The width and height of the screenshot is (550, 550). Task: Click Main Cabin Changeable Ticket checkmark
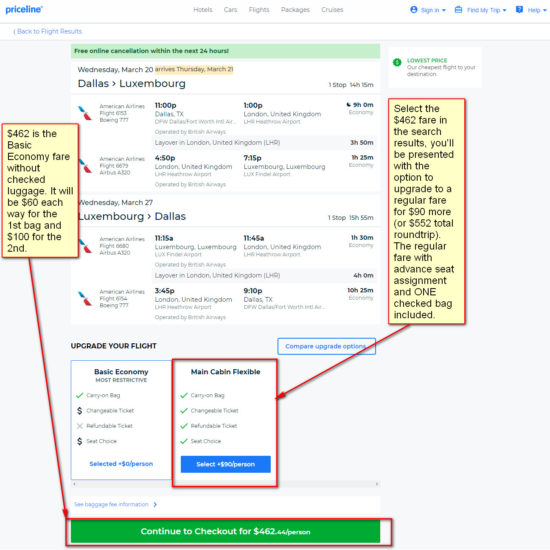click(x=184, y=410)
